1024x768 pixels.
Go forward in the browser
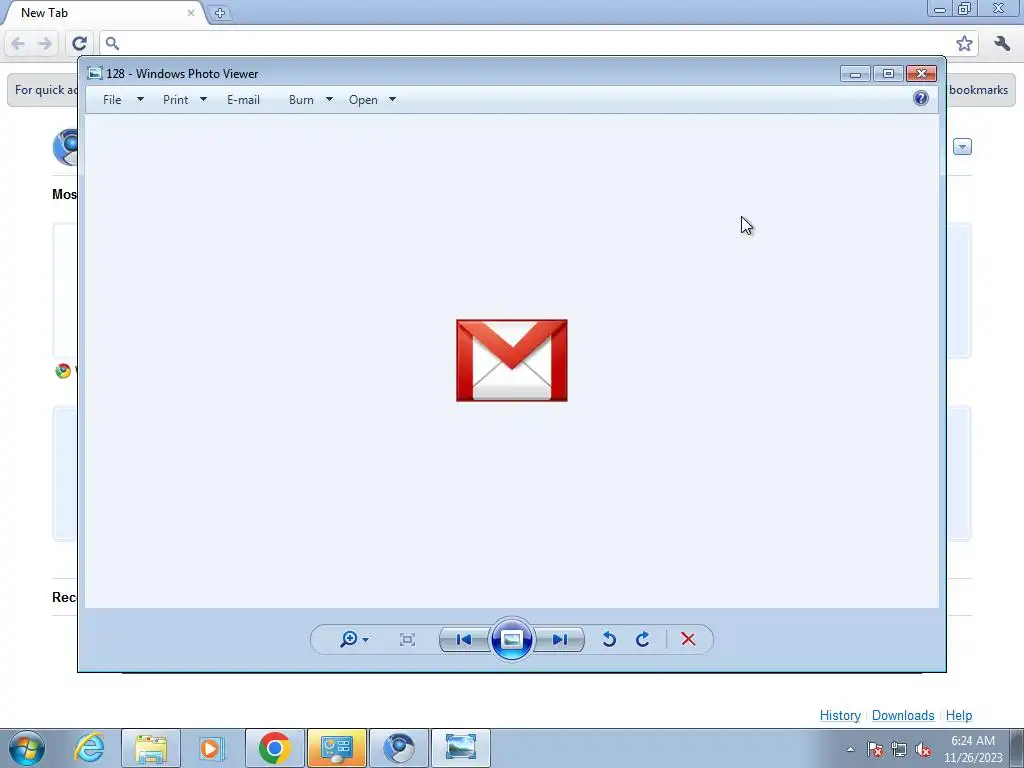[x=45, y=44]
